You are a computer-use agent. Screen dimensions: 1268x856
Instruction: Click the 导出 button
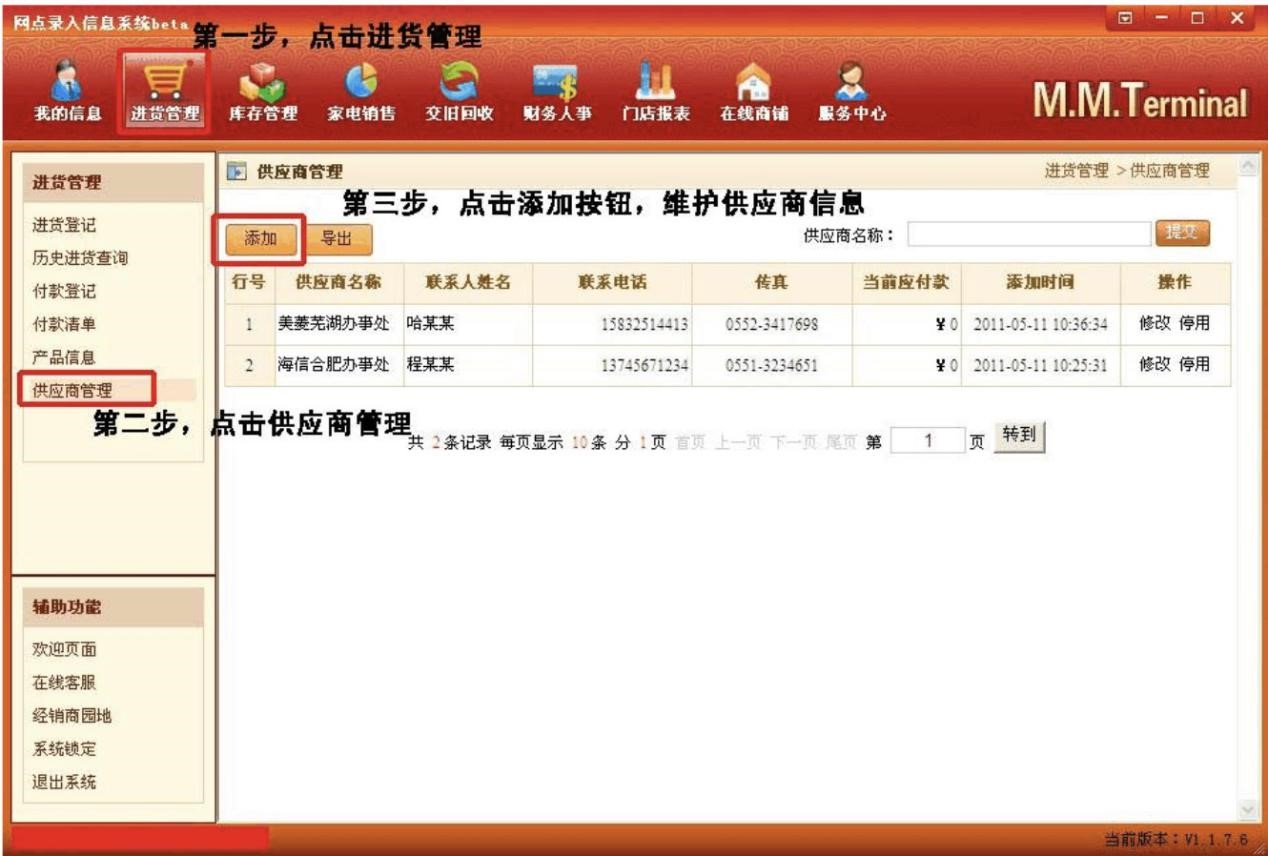(339, 238)
